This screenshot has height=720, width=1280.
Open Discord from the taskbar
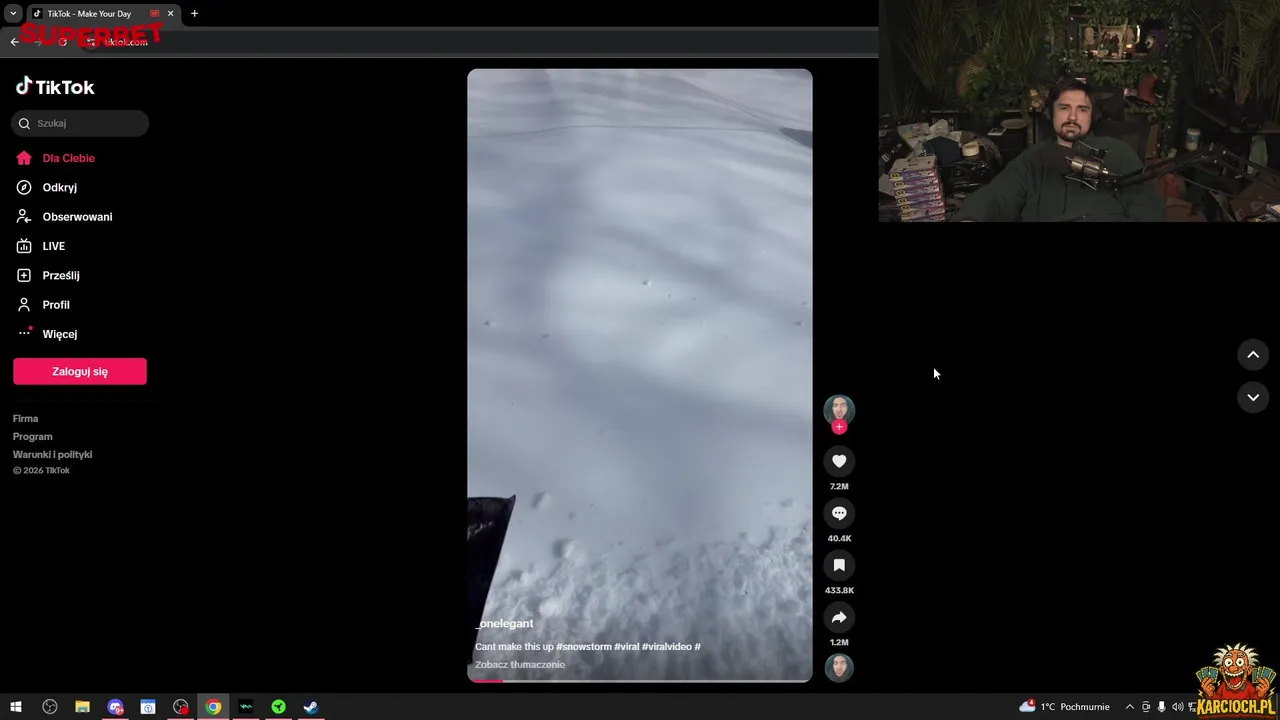pos(115,707)
